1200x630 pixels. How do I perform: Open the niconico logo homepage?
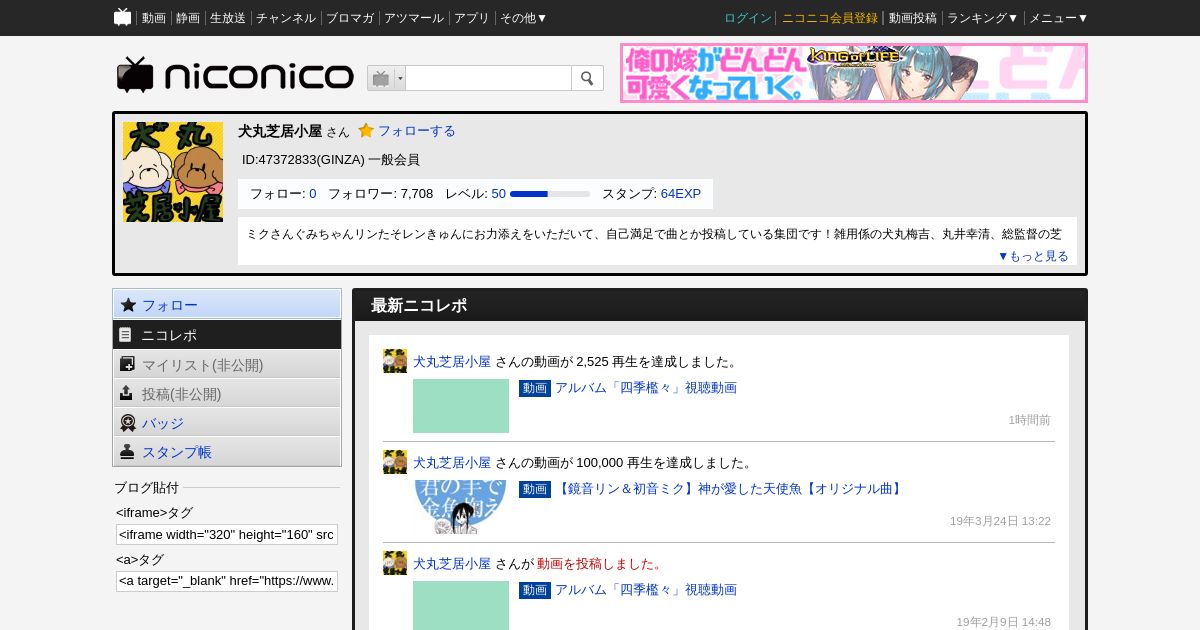coord(235,76)
